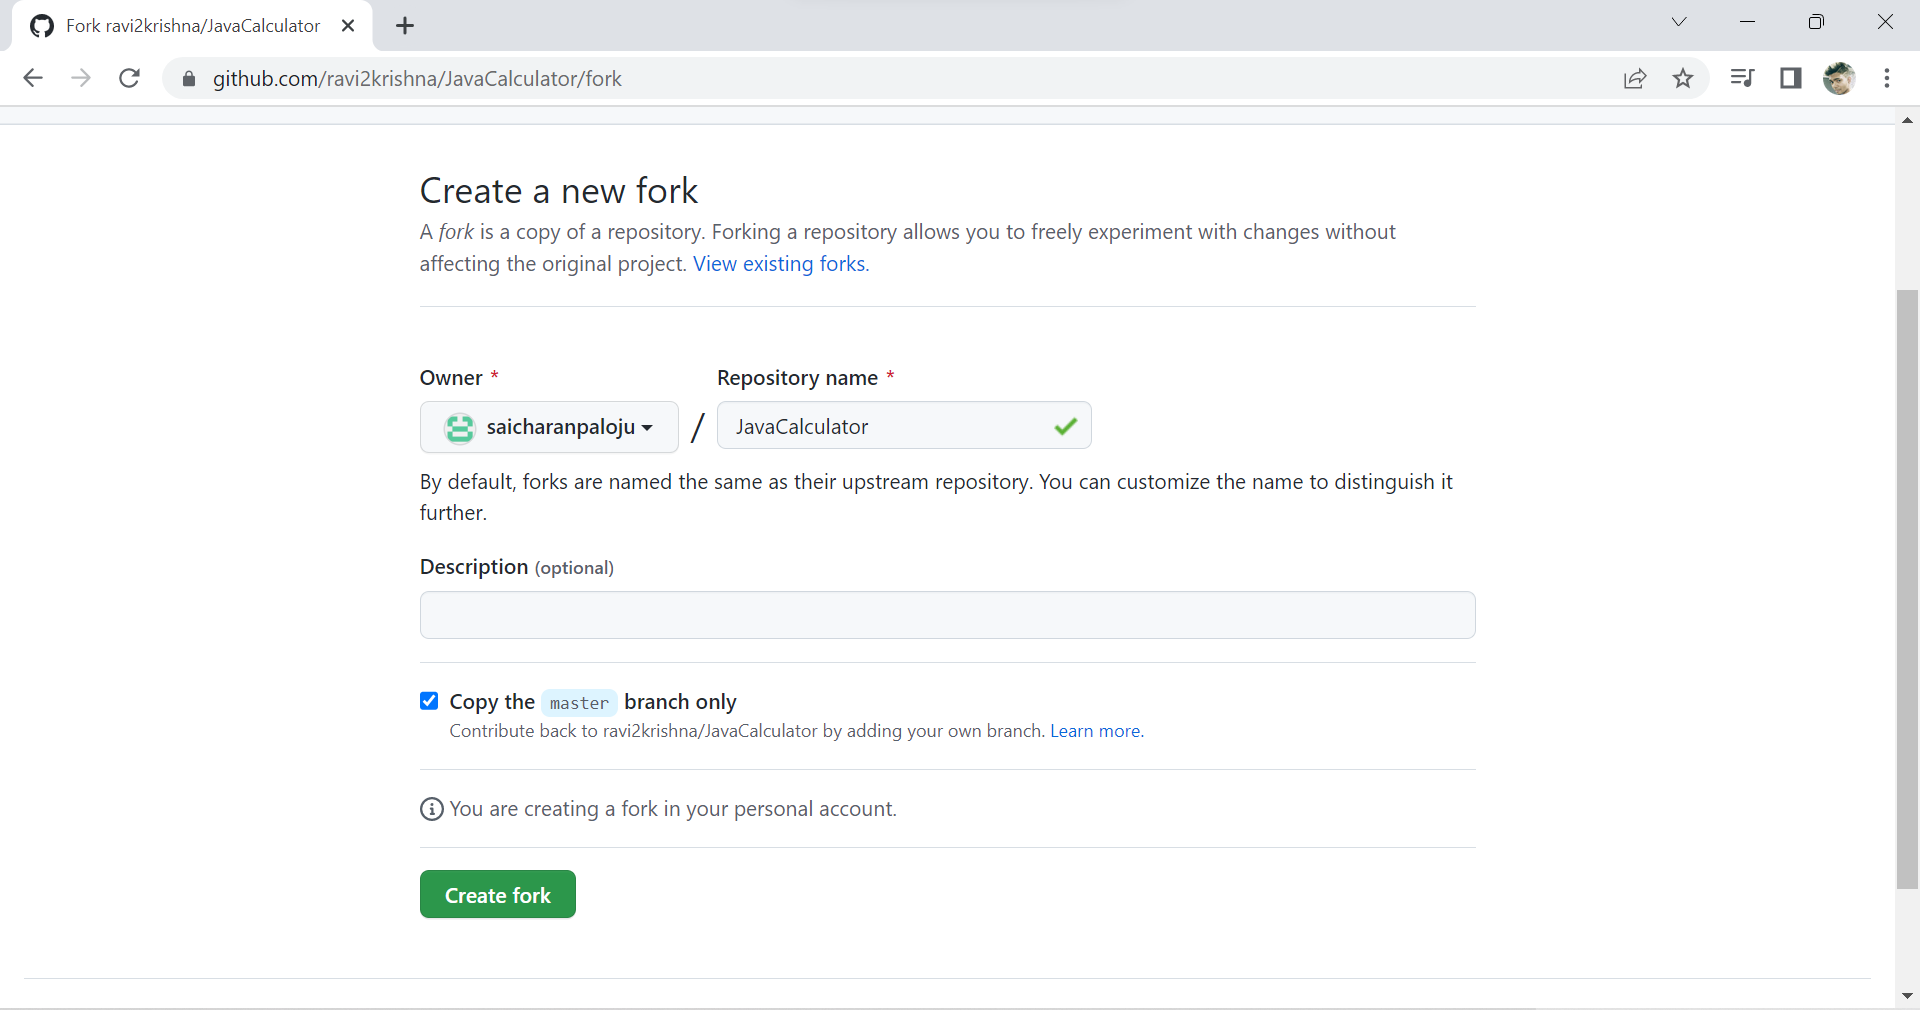Open the Chrome profile avatar
Screen dimensions: 1920x1010
click(1838, 78)
